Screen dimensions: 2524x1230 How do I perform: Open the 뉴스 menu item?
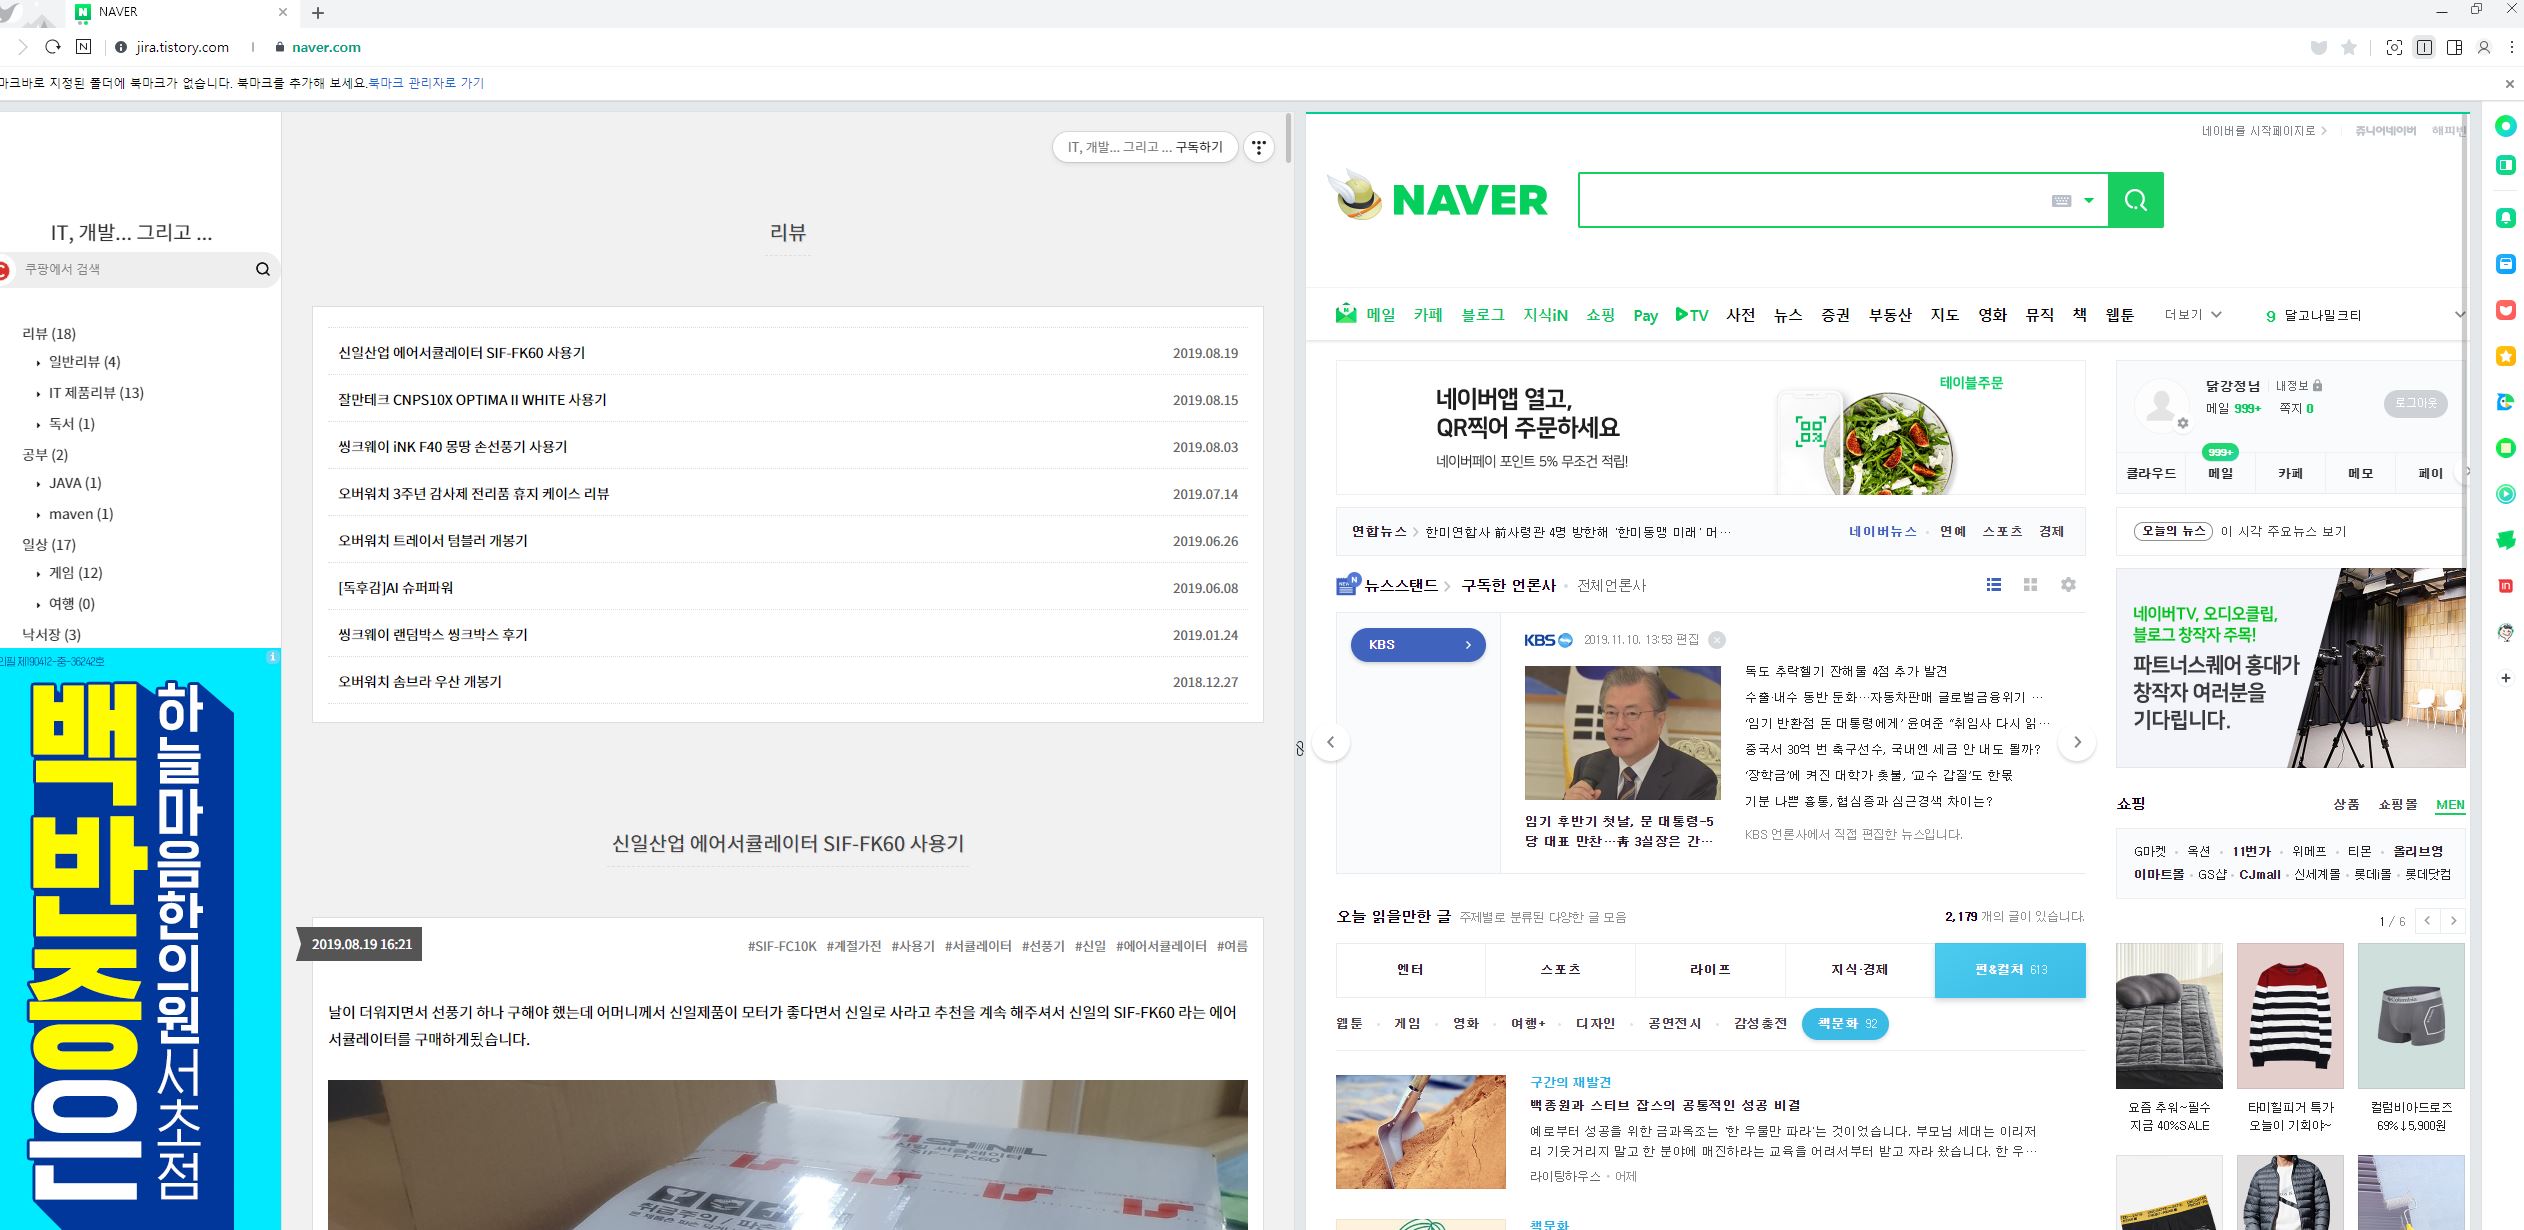tap(1787, 315)
